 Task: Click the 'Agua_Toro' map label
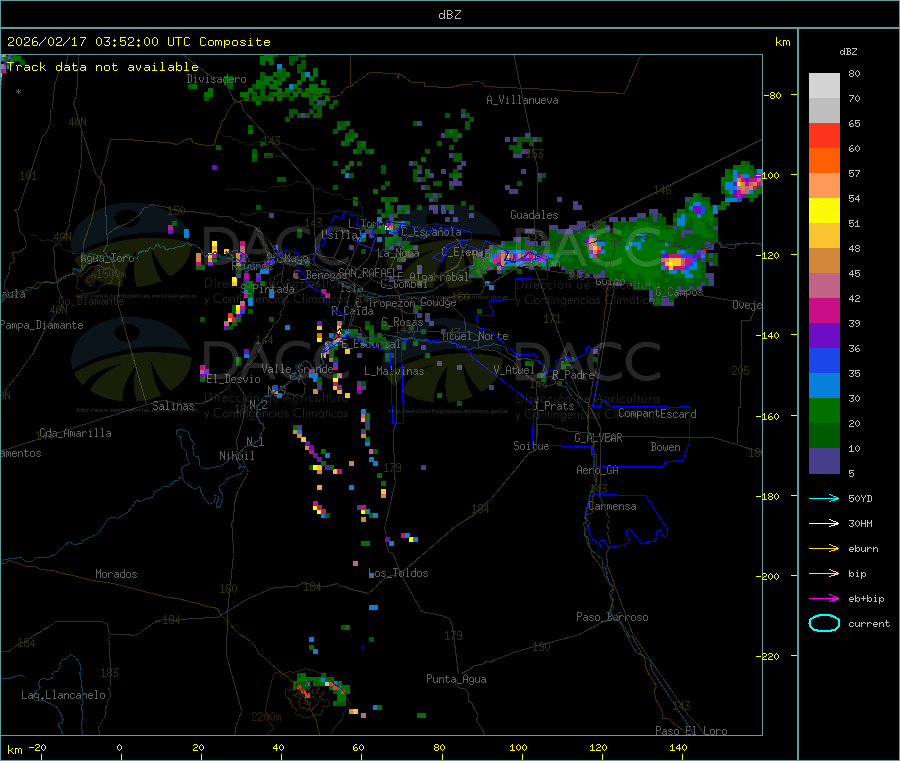[x=107, y=258]
